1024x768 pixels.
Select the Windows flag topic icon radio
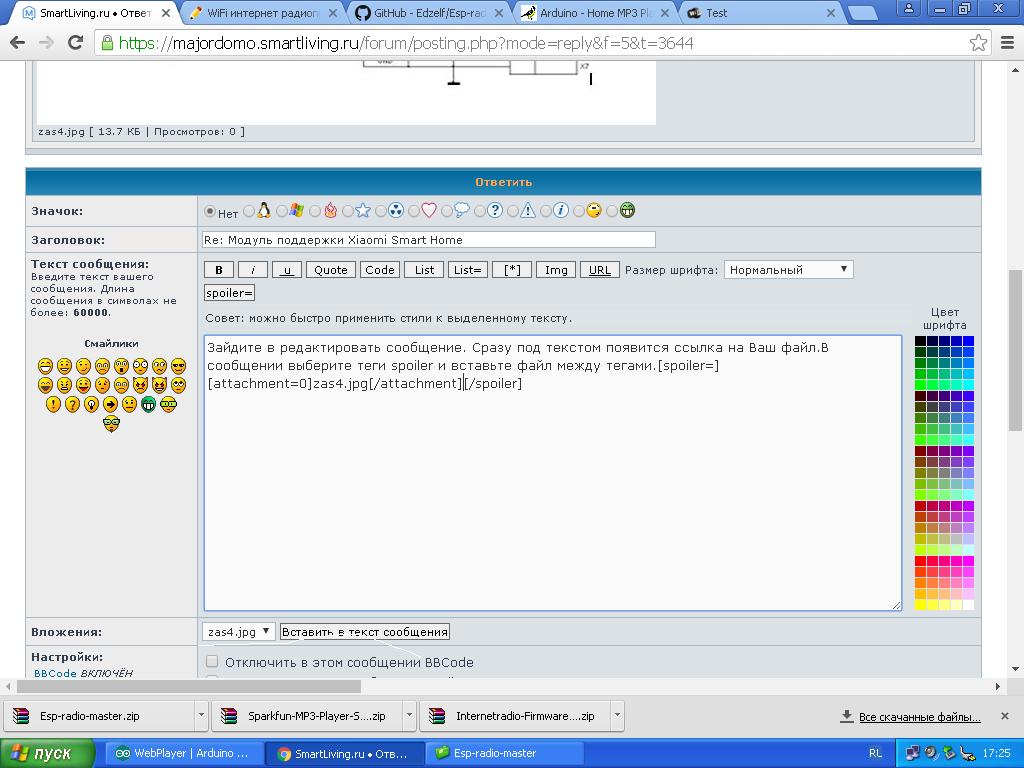[x=281, y=212]
